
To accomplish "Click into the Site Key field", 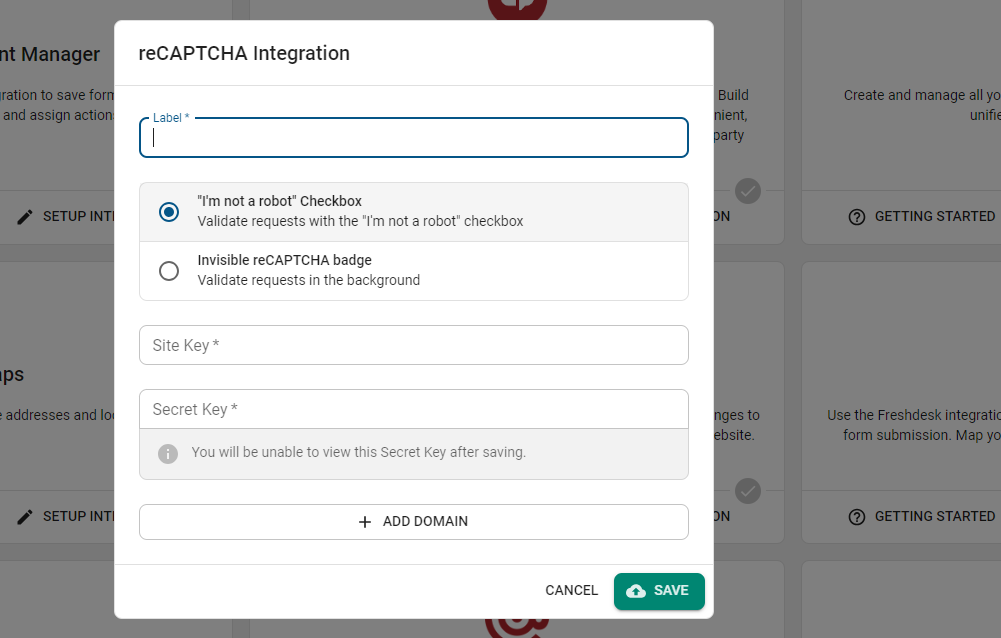I will (414, 345).
